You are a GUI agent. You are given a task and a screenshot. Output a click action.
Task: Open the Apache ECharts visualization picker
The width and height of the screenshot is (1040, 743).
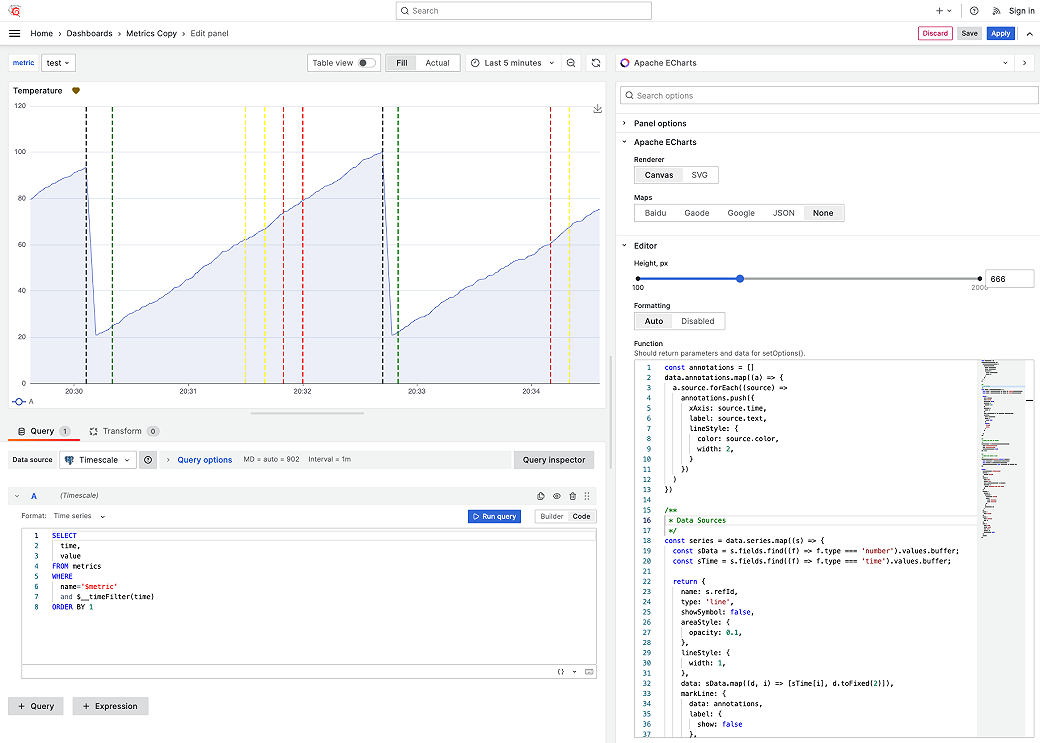click(814, 63)
